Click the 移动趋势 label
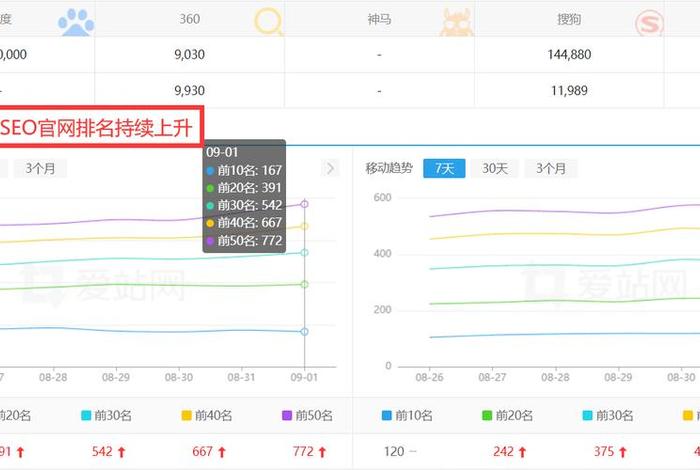The image size is (700, 470). click(x=389, y=168)
